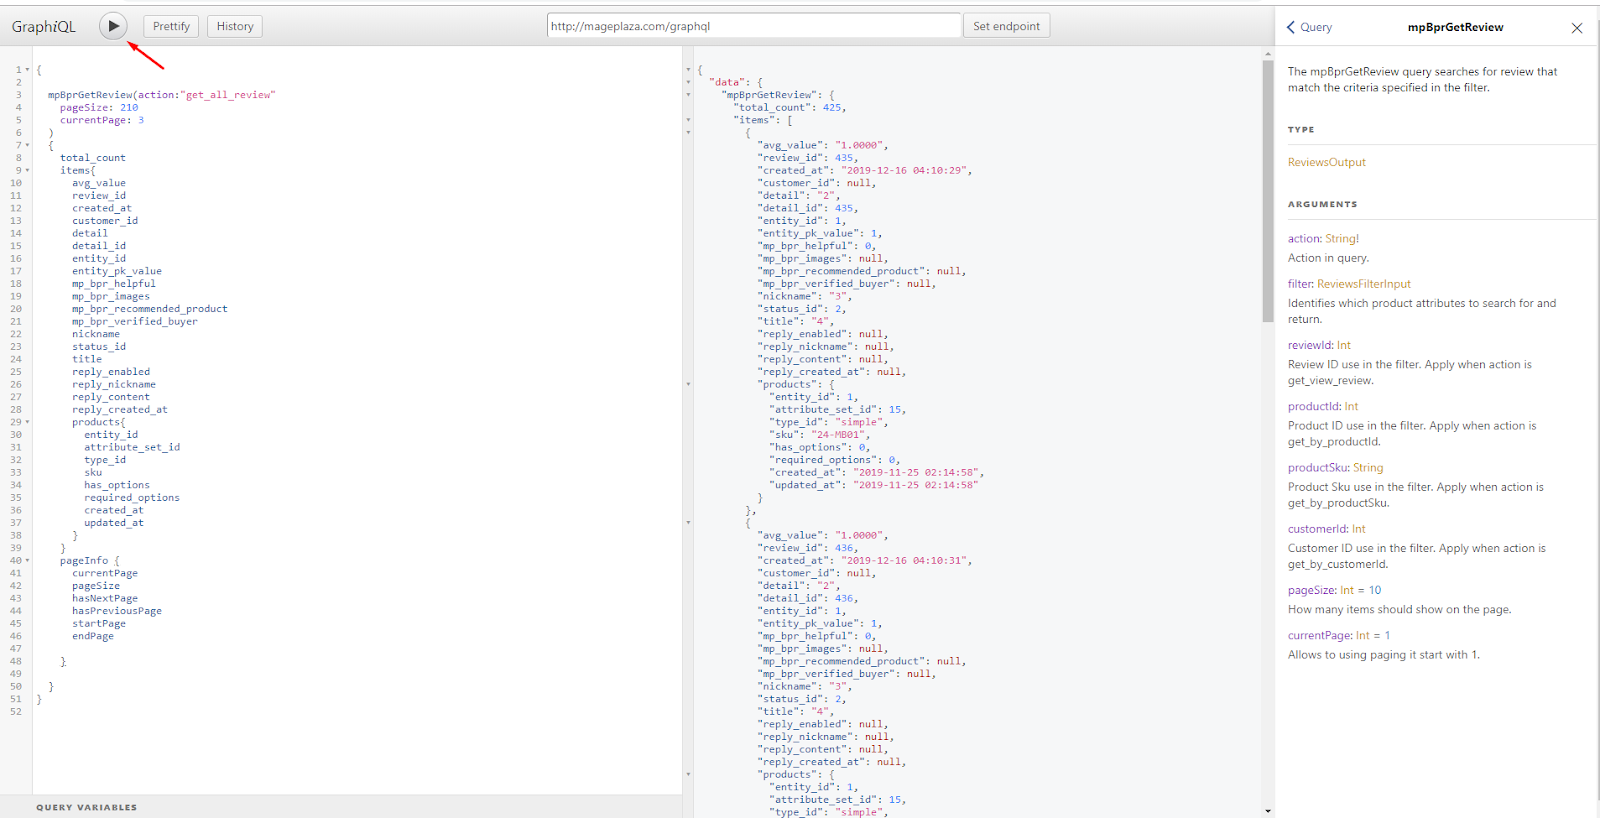Open ReviewsFilterInput type in docs
Viewport: 1600px width, 818px height.
click(x=1363, y=284)
